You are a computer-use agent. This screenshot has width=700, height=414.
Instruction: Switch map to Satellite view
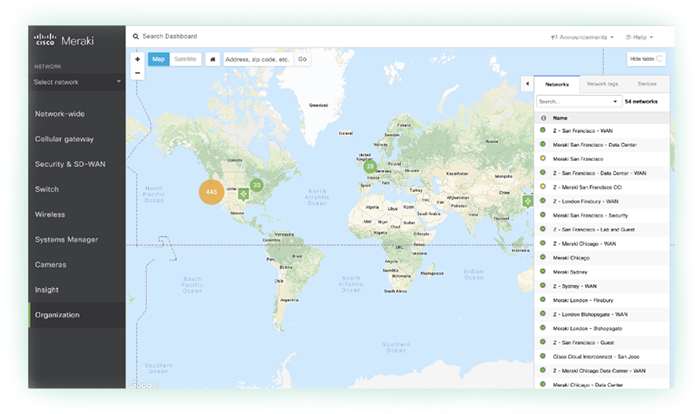click(185, 59)
